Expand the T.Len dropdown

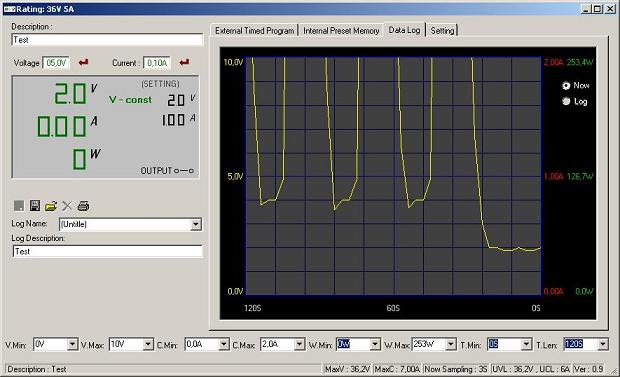coord(603,345)
